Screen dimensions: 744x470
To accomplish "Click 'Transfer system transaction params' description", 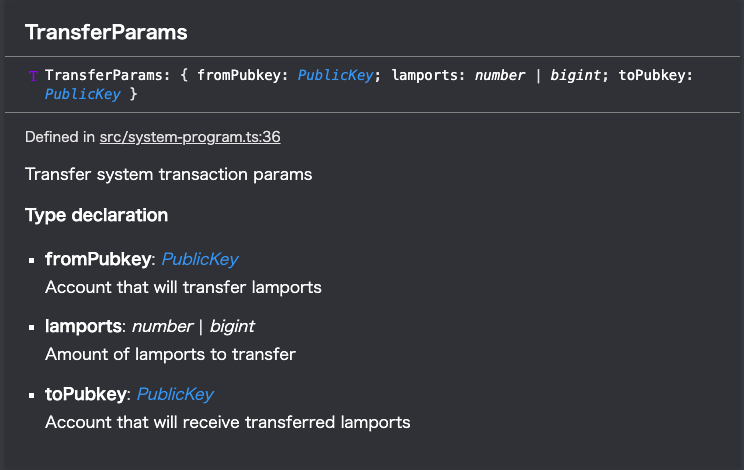I will point(168,175).
